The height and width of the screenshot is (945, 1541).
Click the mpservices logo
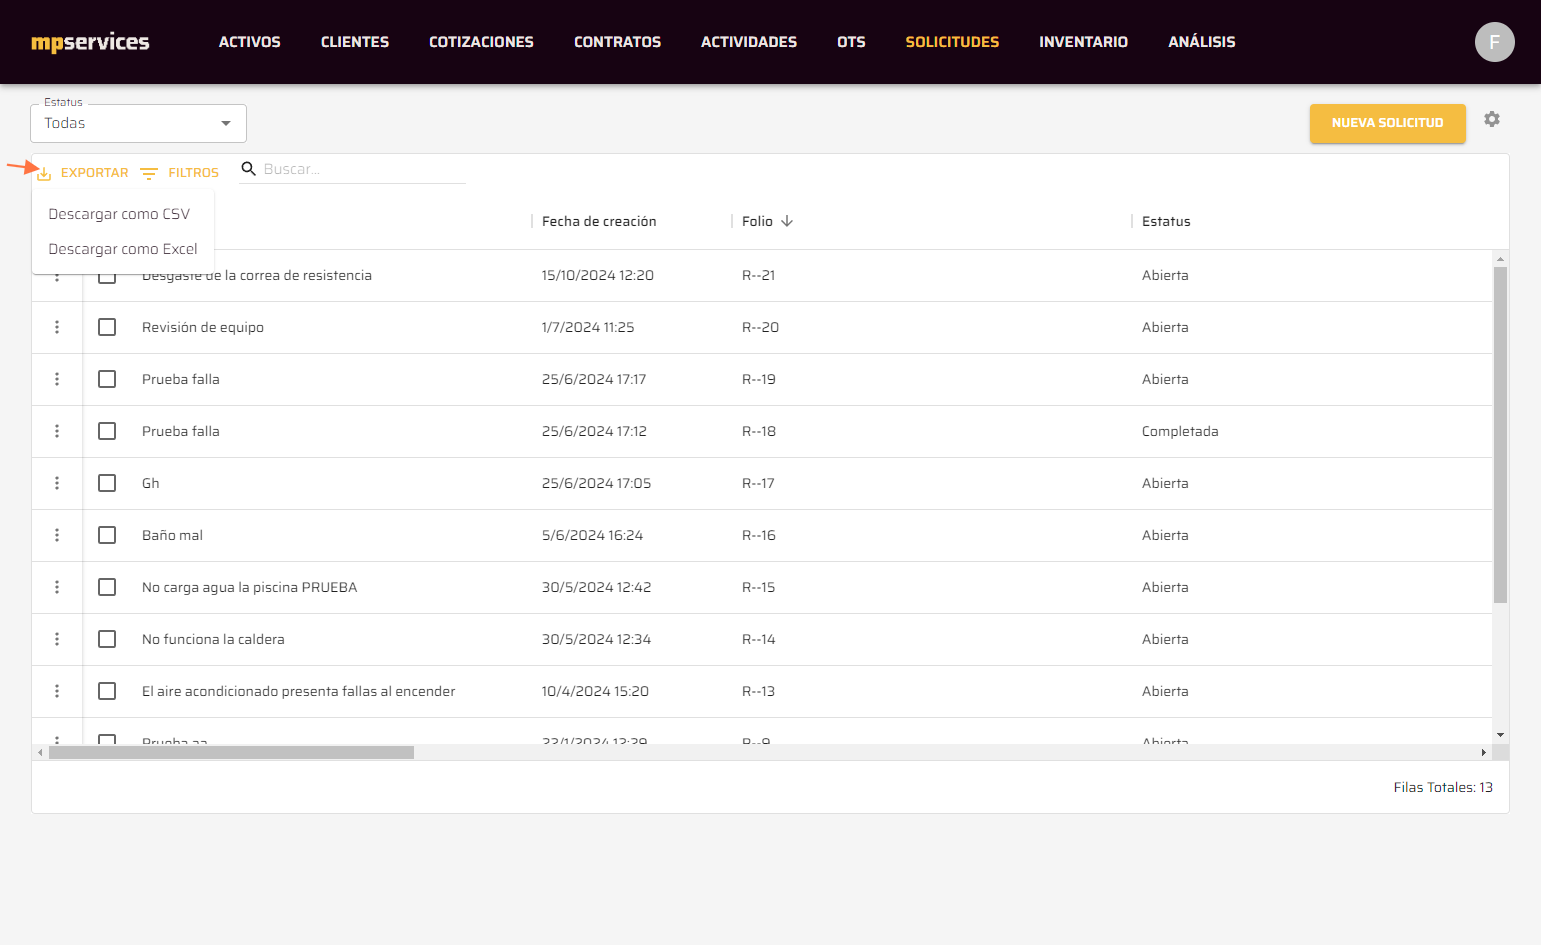click(x=90, y=42)
